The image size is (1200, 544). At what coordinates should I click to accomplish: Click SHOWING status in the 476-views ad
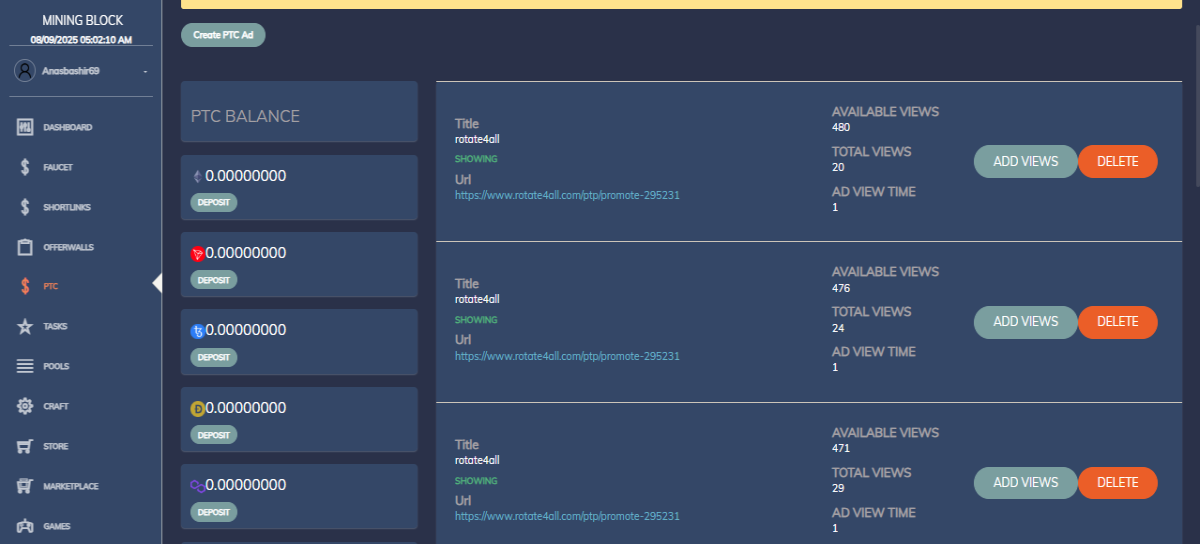coord(476,320)
